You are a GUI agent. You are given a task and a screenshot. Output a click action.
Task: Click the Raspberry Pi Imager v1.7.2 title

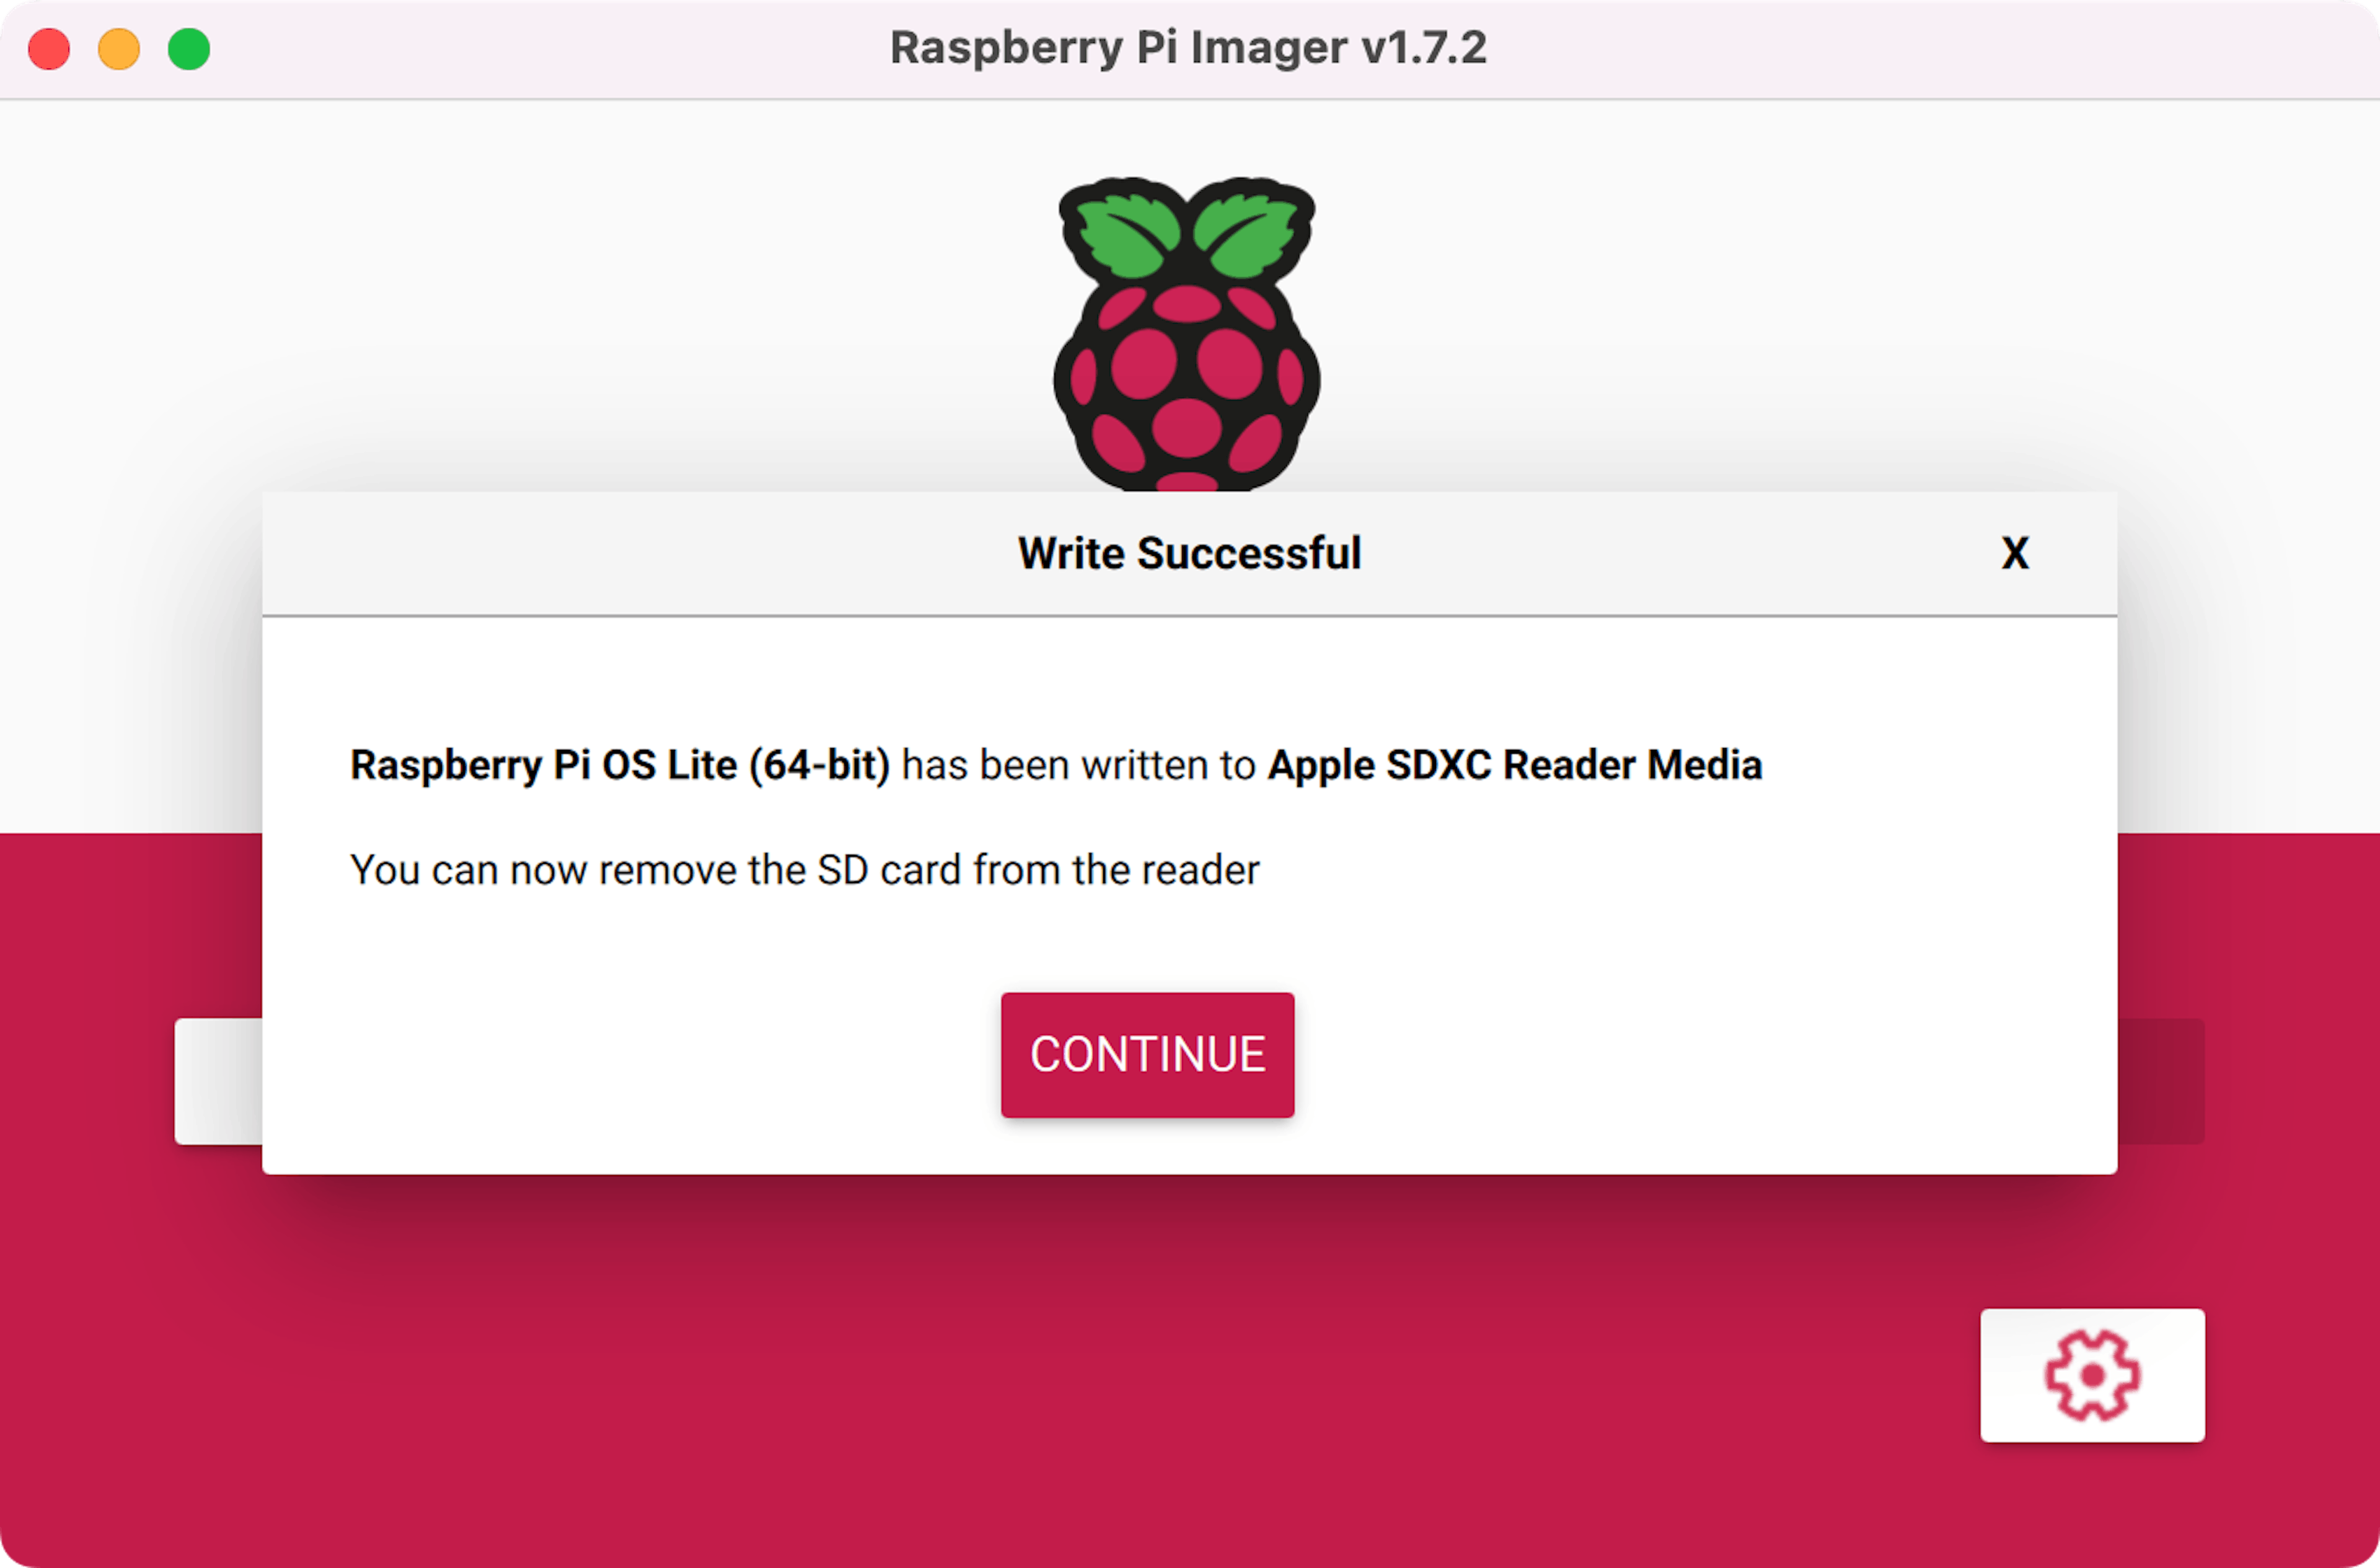click(x=1188, y=48)
